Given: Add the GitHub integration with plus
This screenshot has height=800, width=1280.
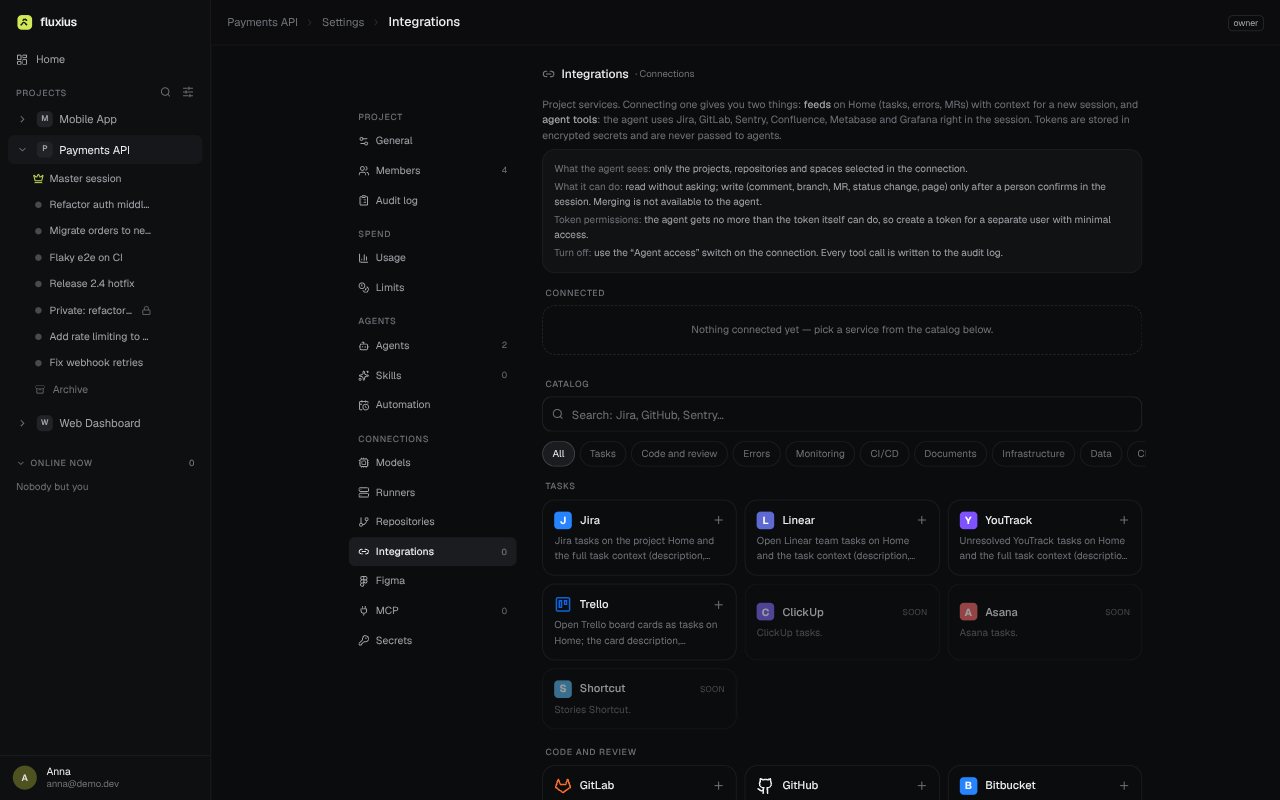Looking at the screenshot, I should pos(921,786).
